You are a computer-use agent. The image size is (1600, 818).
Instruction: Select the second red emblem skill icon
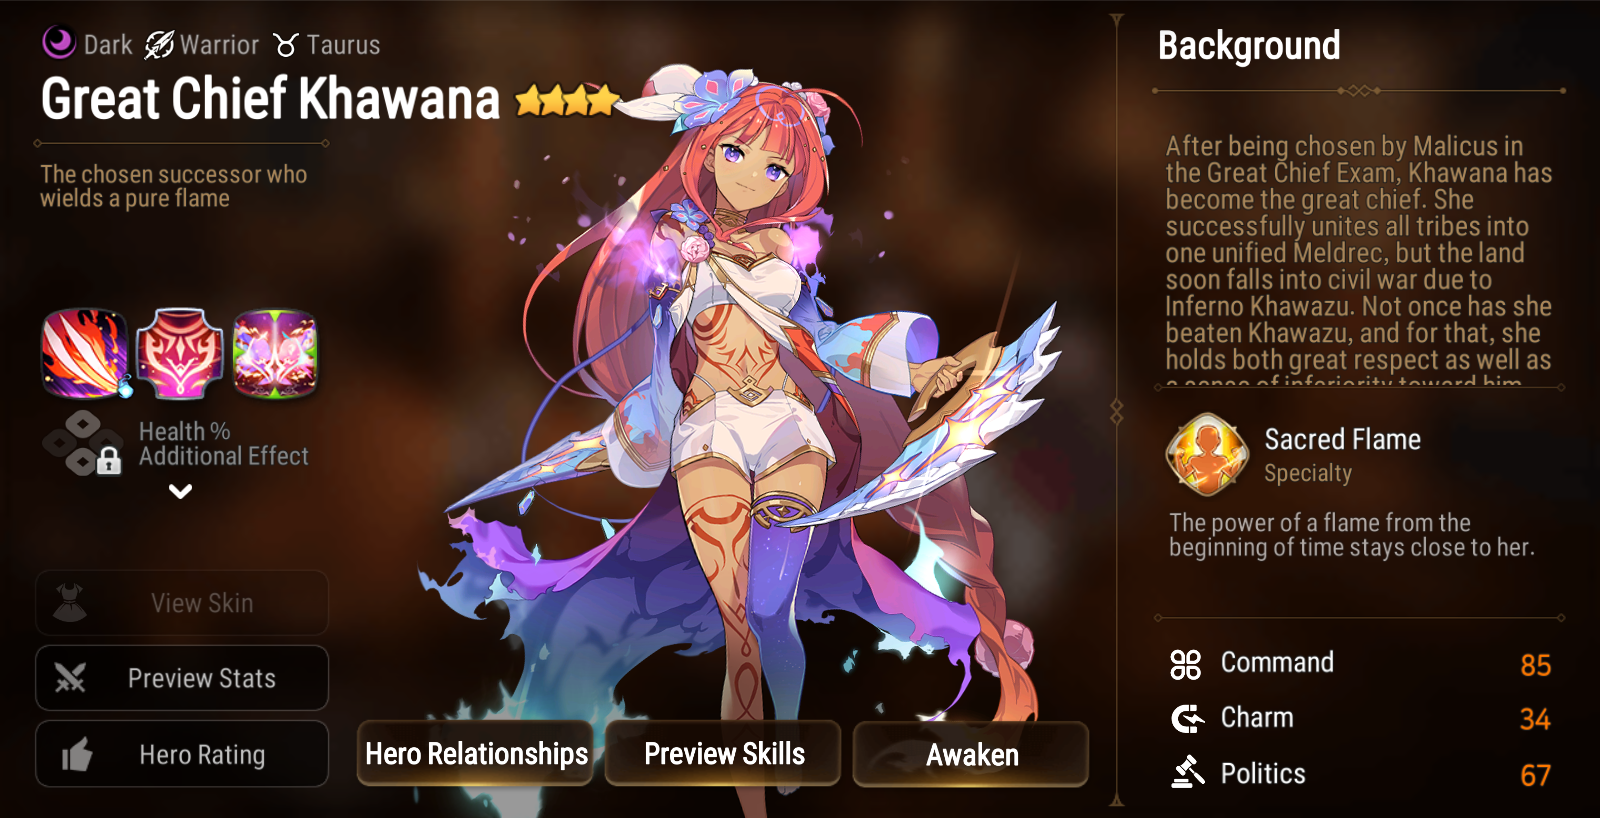tap(180, 353)
